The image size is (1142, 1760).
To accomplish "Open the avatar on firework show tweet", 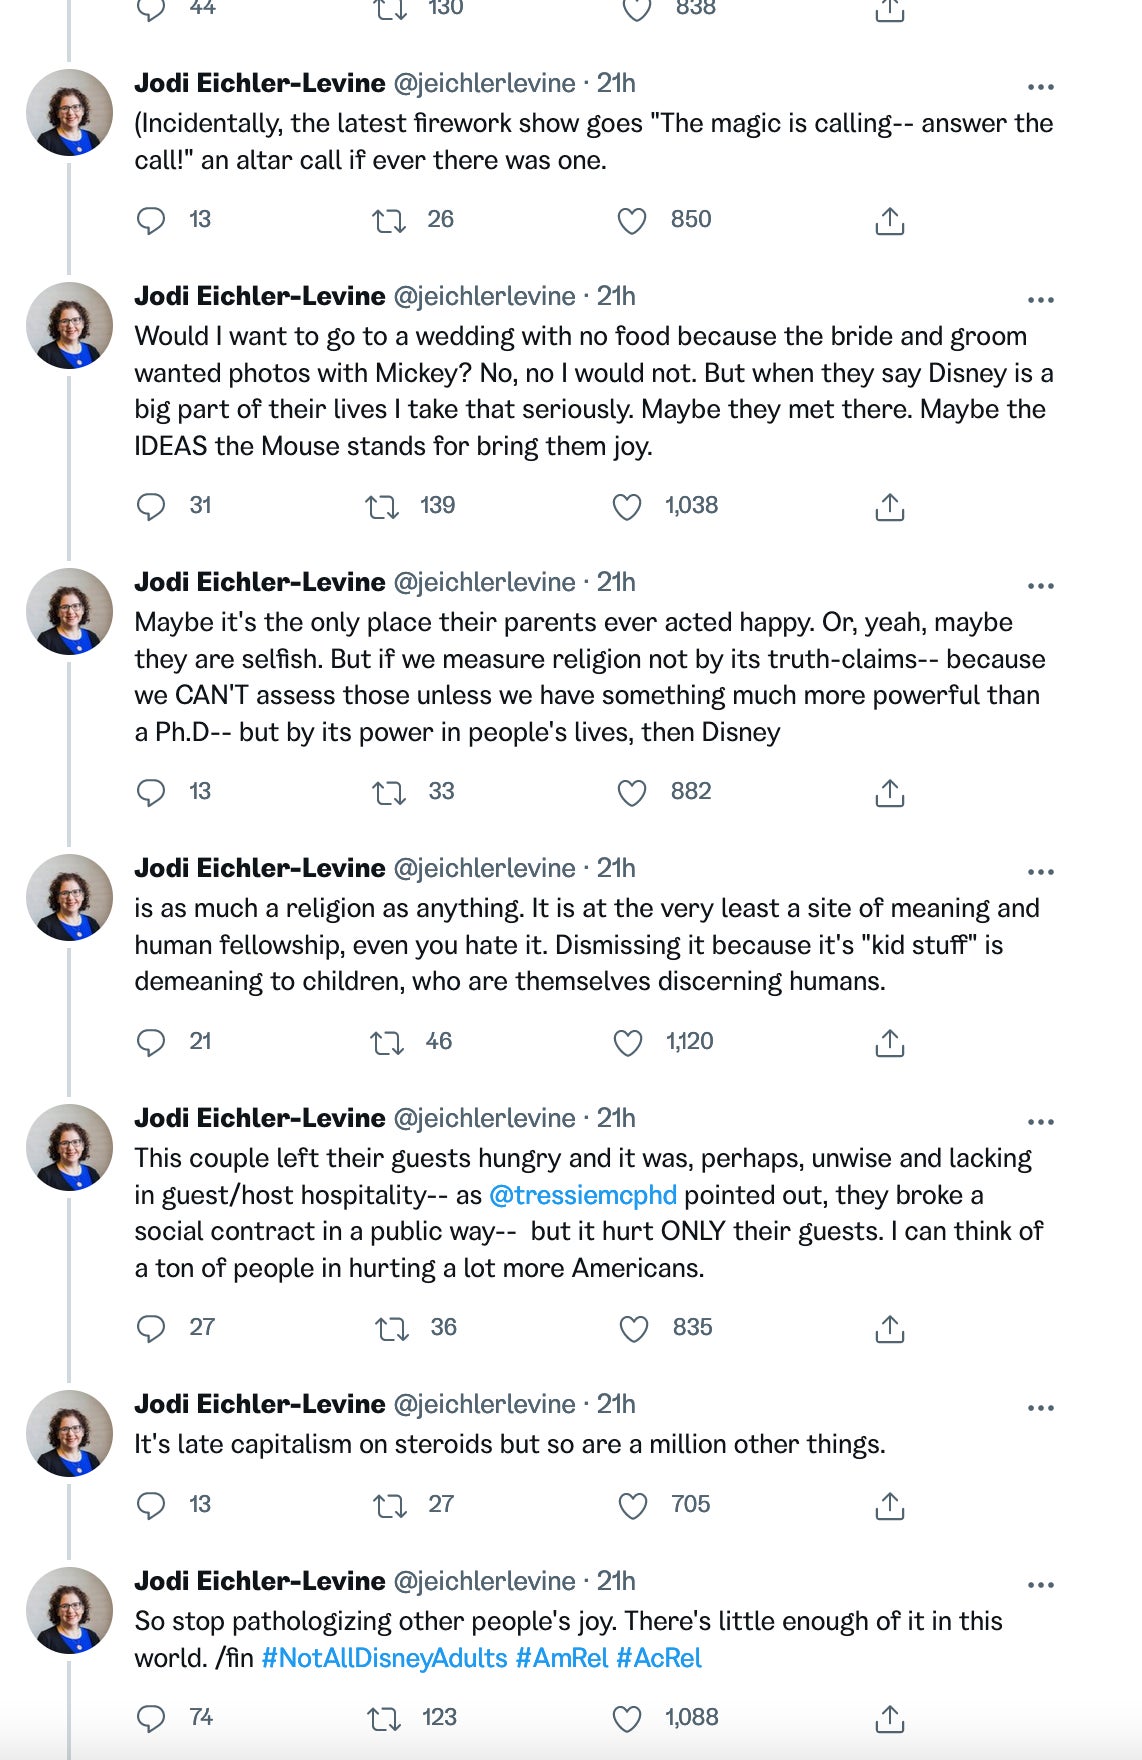I will click(x=69, y=112).
